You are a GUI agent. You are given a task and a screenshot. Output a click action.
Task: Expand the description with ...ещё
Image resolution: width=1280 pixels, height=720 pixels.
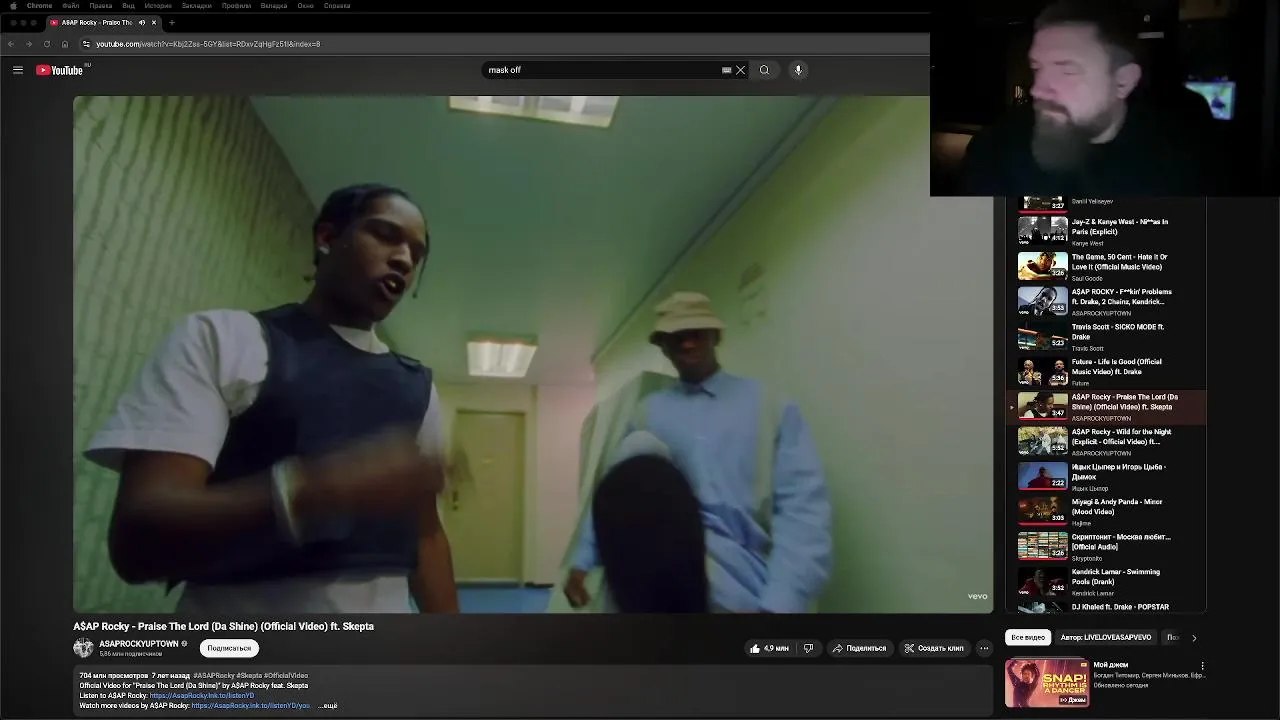[x=328, y=706]
